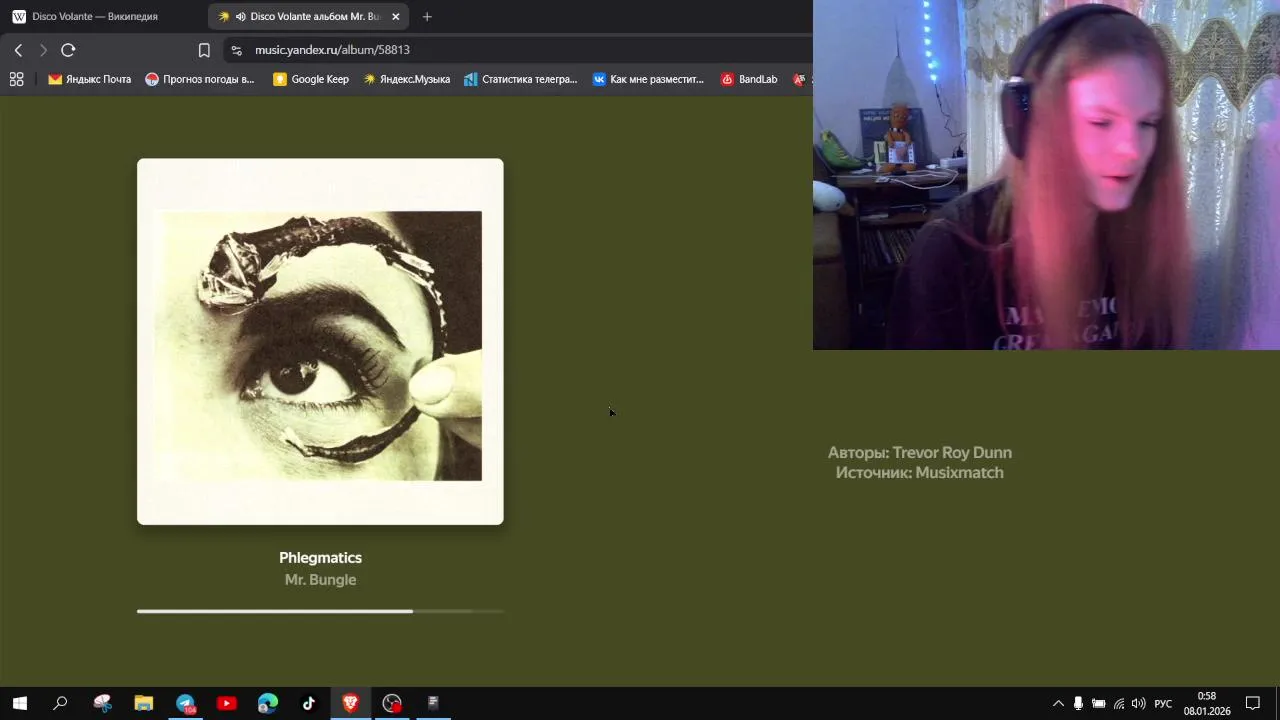1280x720 pixels.
Task: Open Microsoft Edge from the taskbar
Action: (267, 703)
